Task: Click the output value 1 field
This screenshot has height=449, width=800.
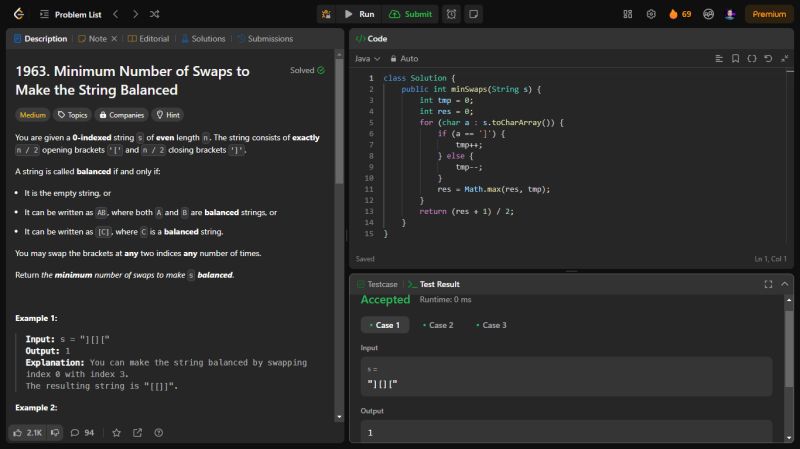Action: pos(566,432)
